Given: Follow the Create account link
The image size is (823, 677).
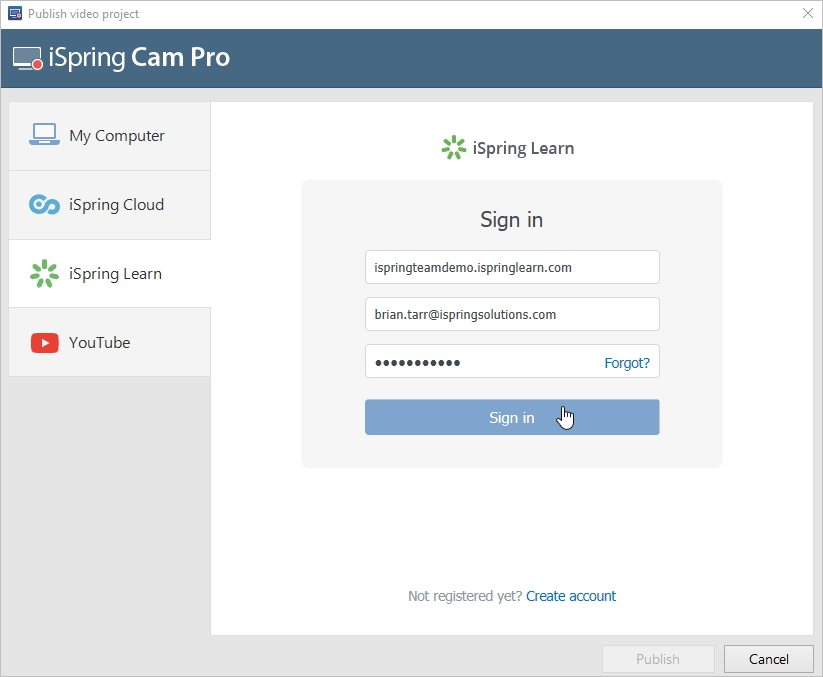Looking at the screenshot, I should (x=571, y=596).
